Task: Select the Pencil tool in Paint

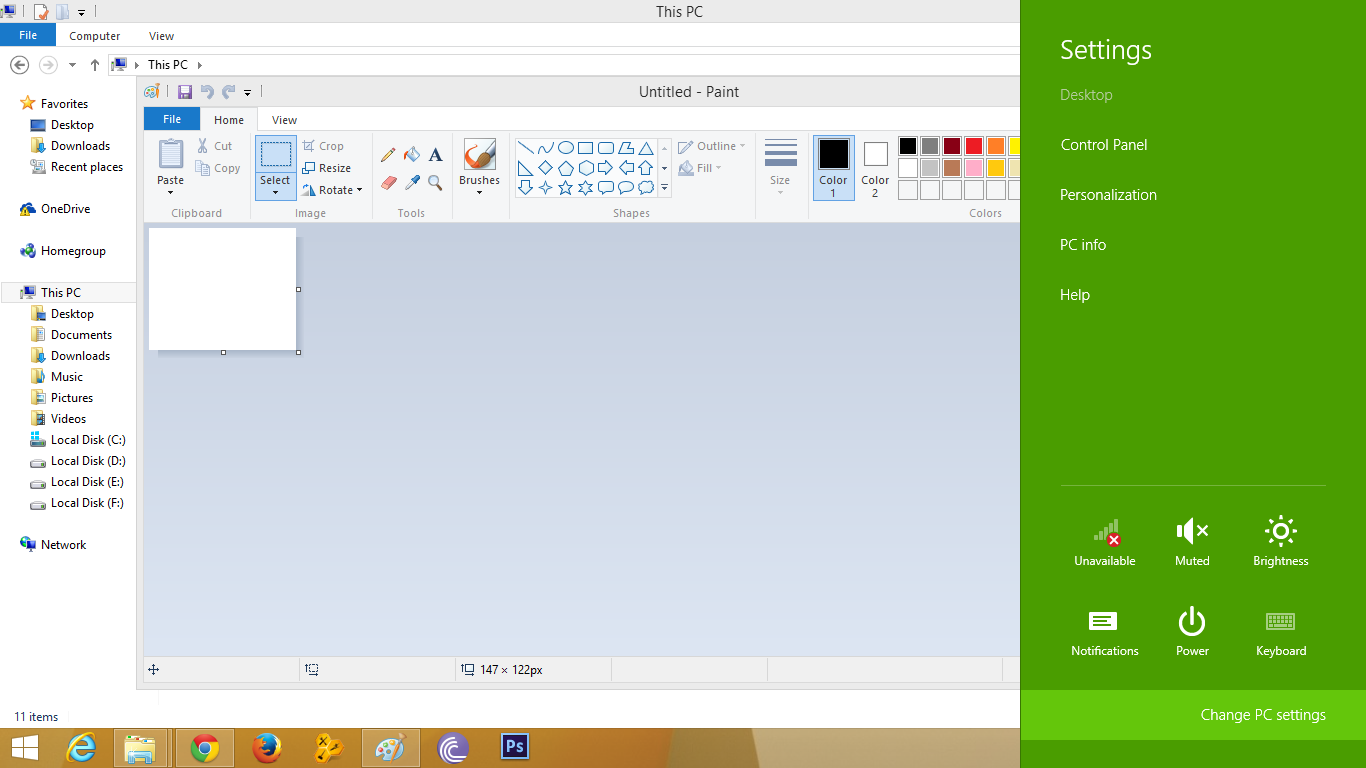Action: point(389,154)
